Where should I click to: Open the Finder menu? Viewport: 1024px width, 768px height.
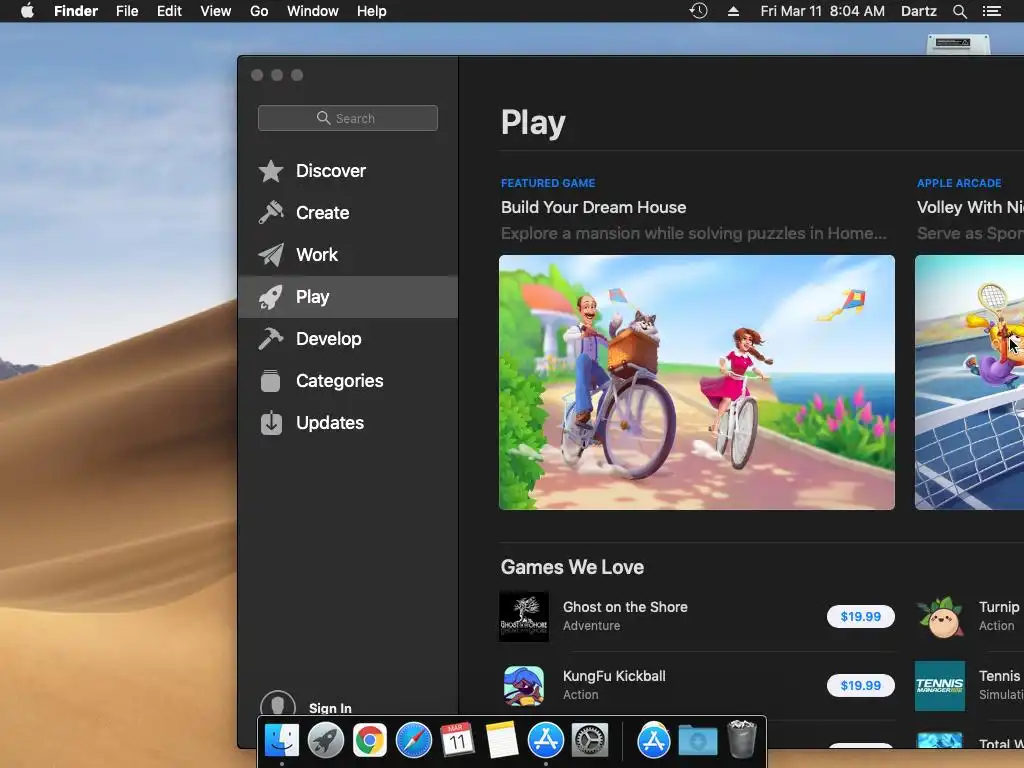[x=76, y=11]
